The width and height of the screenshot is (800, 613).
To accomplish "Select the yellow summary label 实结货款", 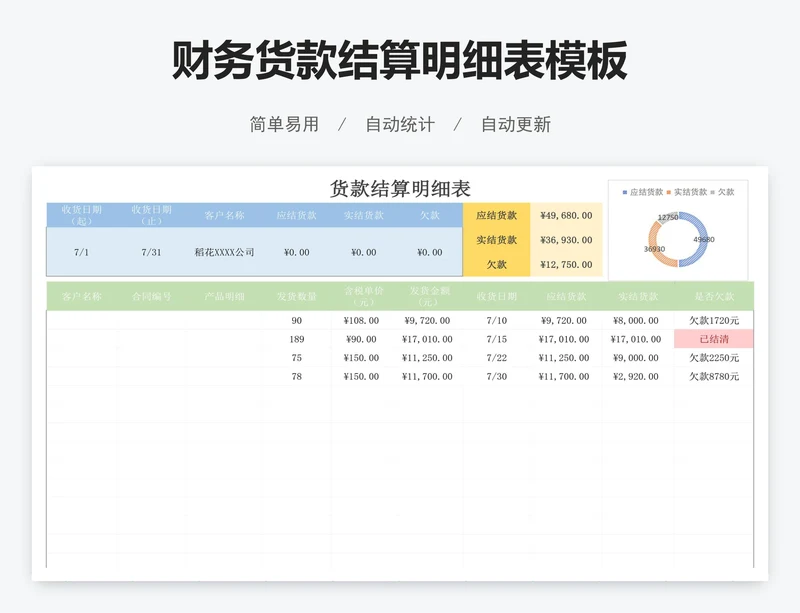I will point(496,240).
